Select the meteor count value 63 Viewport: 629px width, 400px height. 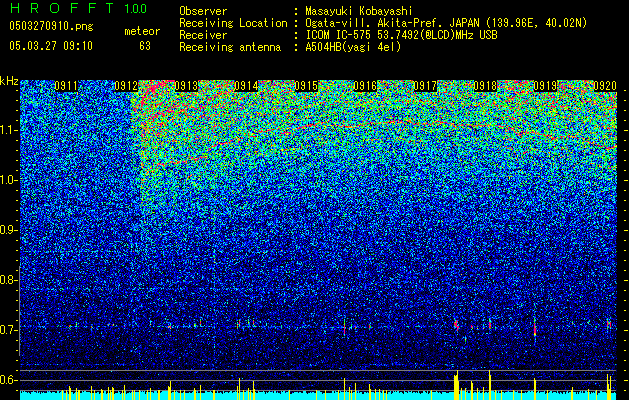145,46
